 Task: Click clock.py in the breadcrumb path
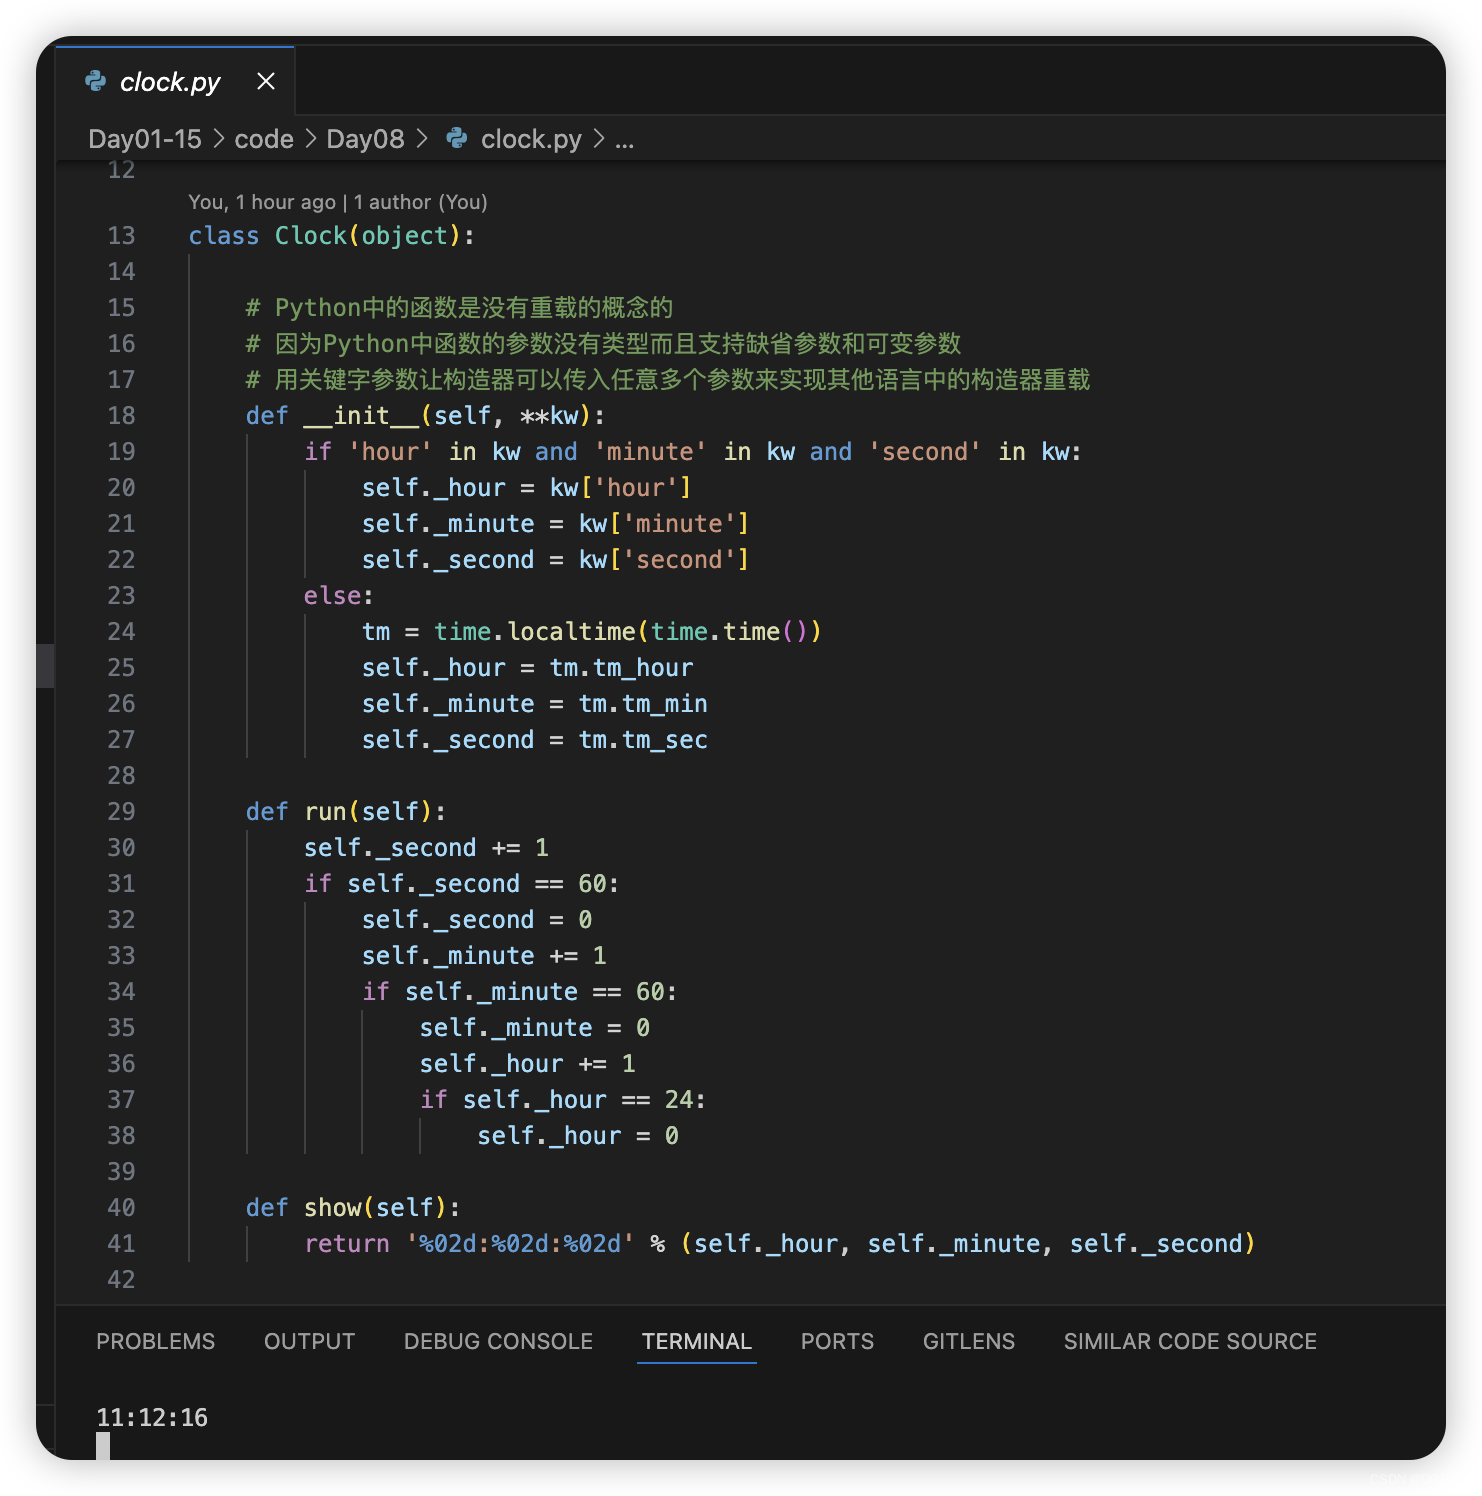click(530, 139)
